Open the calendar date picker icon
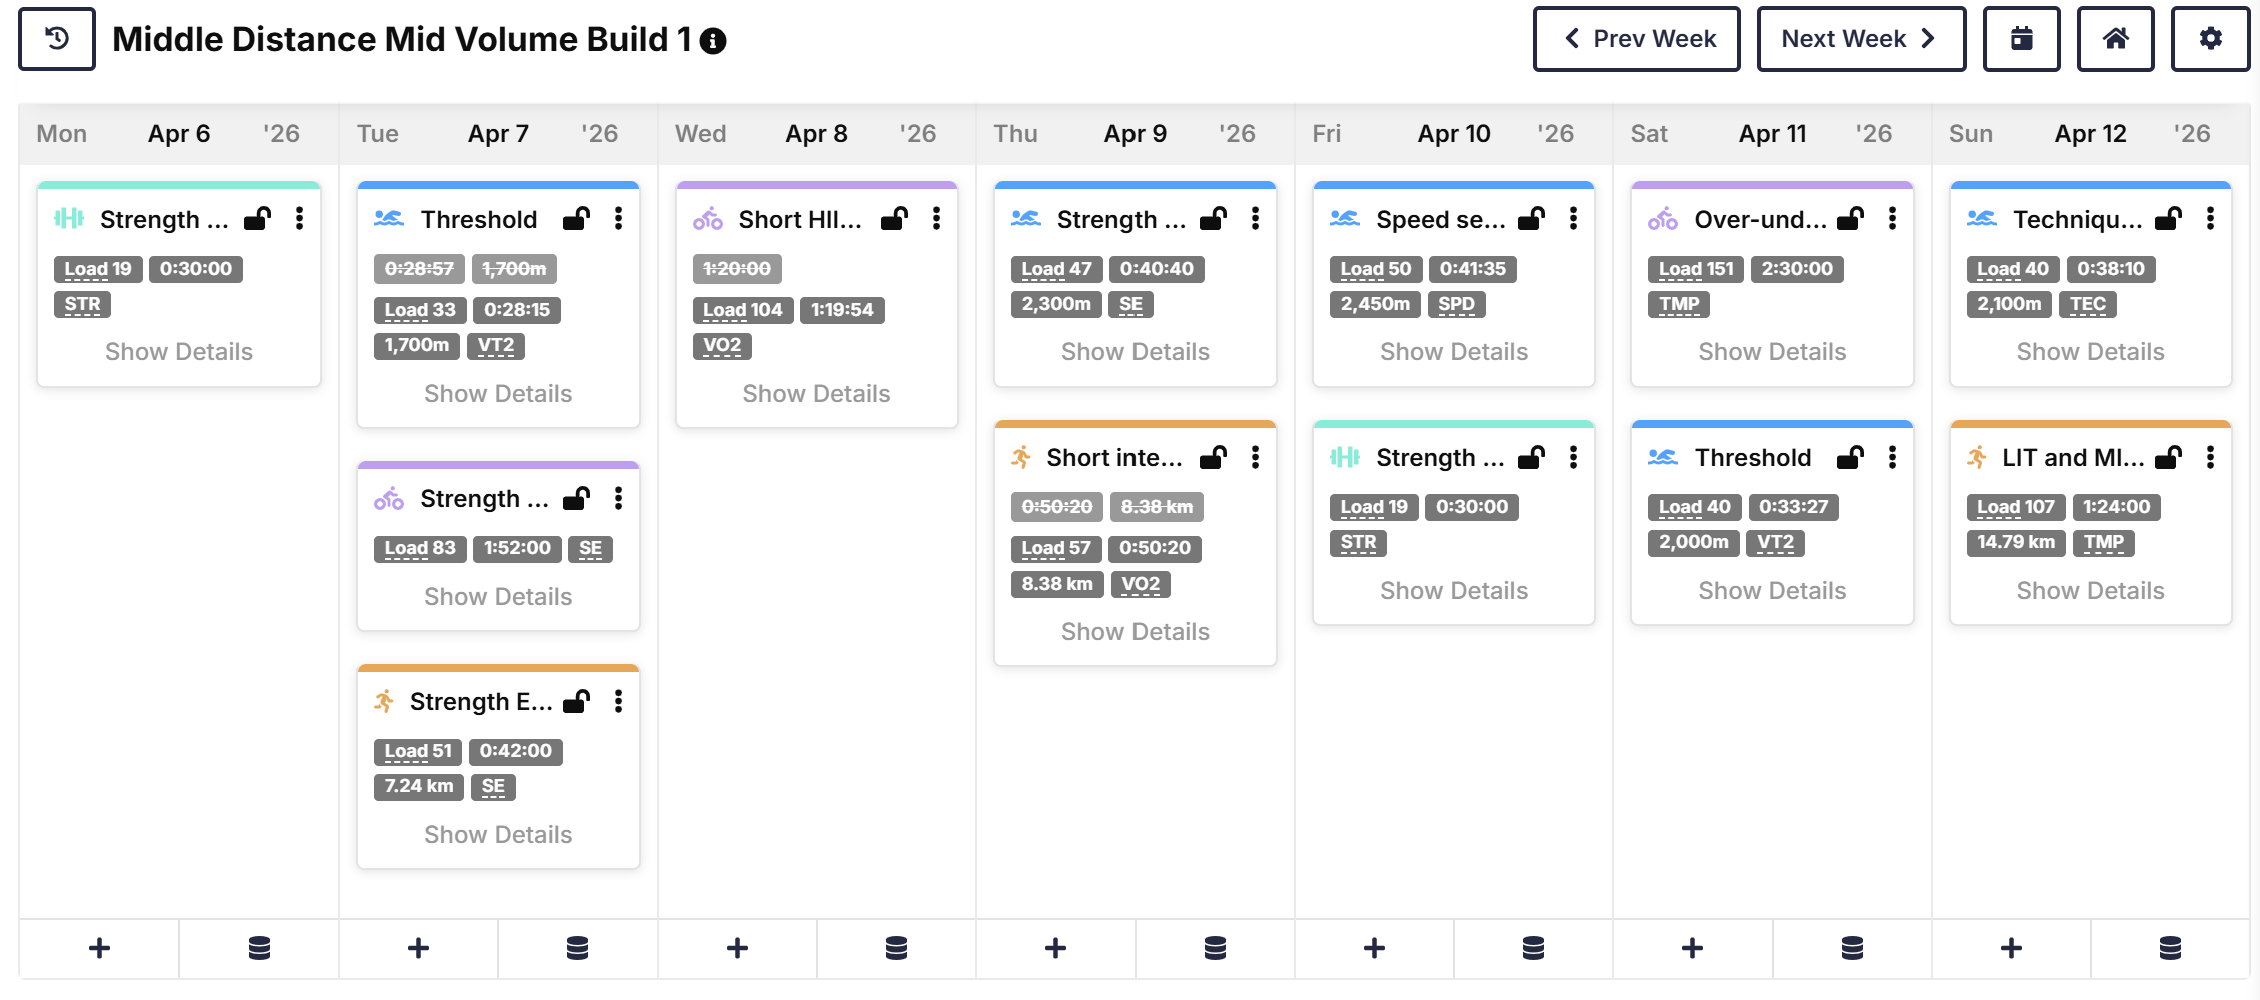Screen dimensions: 2260x1000 pyautogui.click(x=2021, y=39)
